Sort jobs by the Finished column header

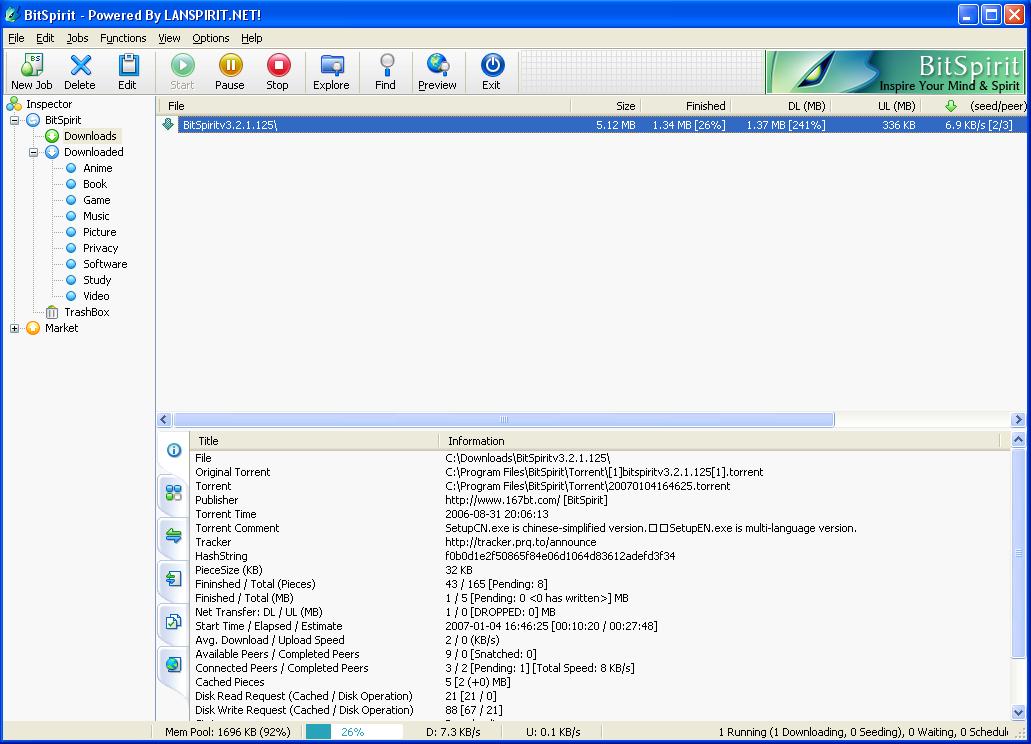tap(685, 106)
